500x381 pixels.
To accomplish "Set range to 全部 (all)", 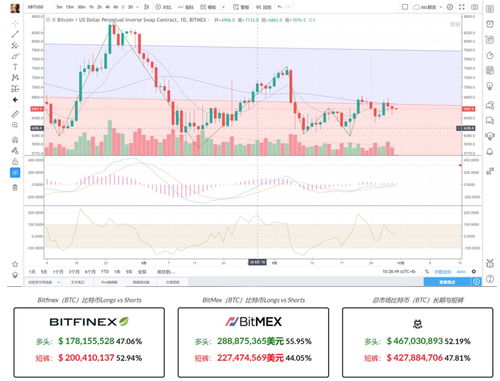I will tap(142, 272).
